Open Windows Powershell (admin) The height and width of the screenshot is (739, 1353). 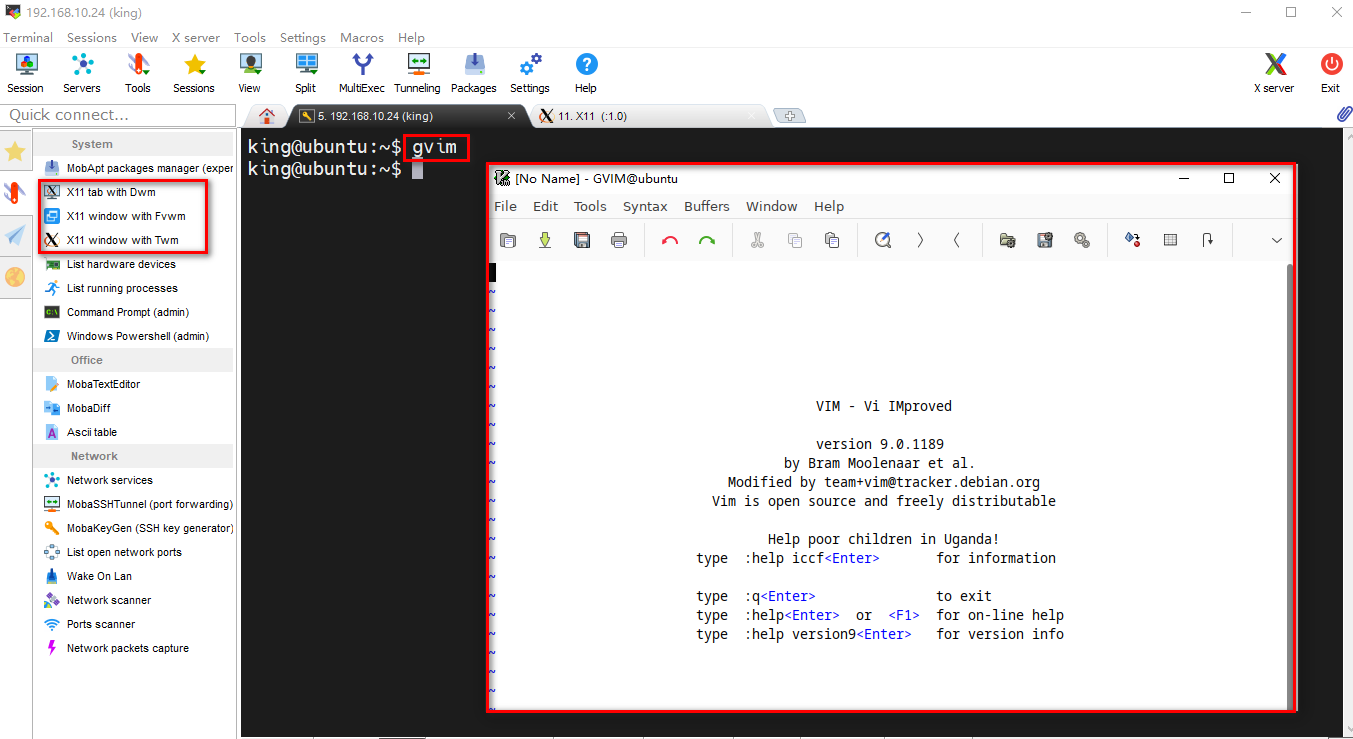coord(138,336)
